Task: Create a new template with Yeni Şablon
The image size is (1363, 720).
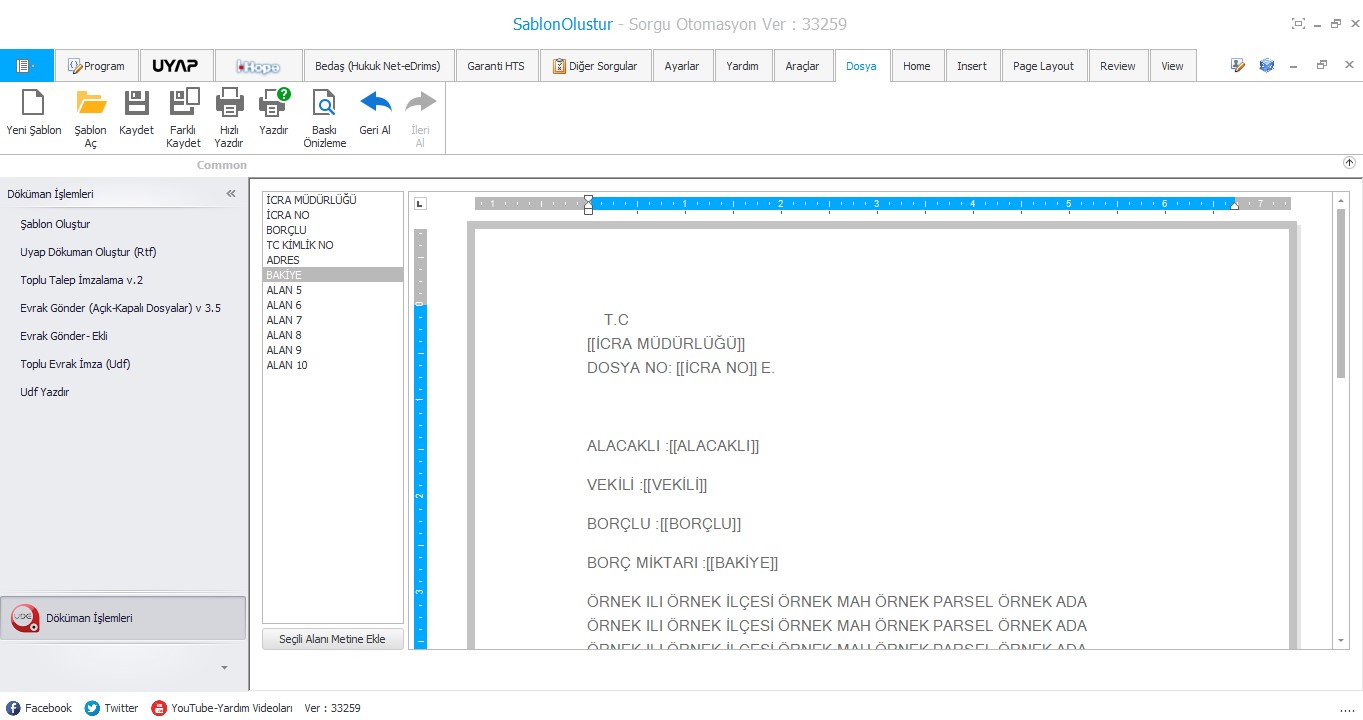Action: coord(34,113)
